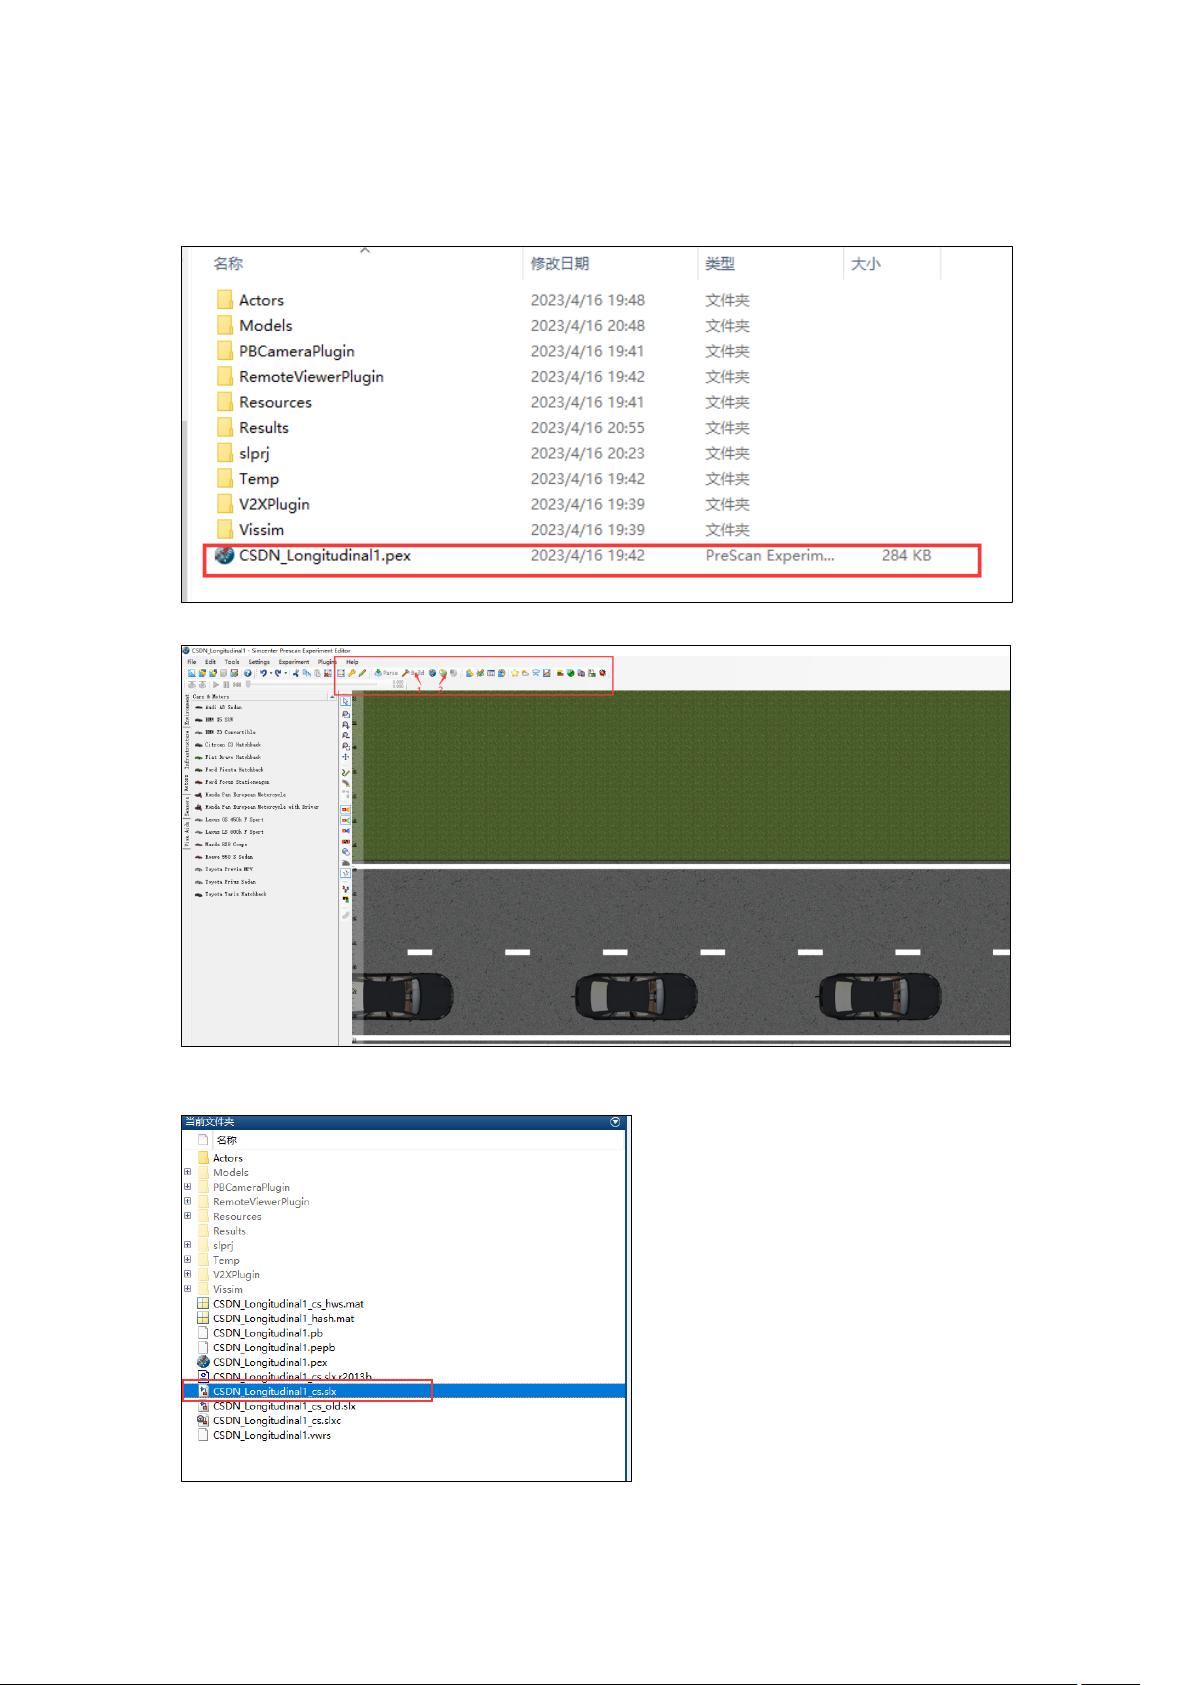Open the Experiment menu
This screenshot has height=1685, width=1192.
pyautogui.click(x=293, y=662)
